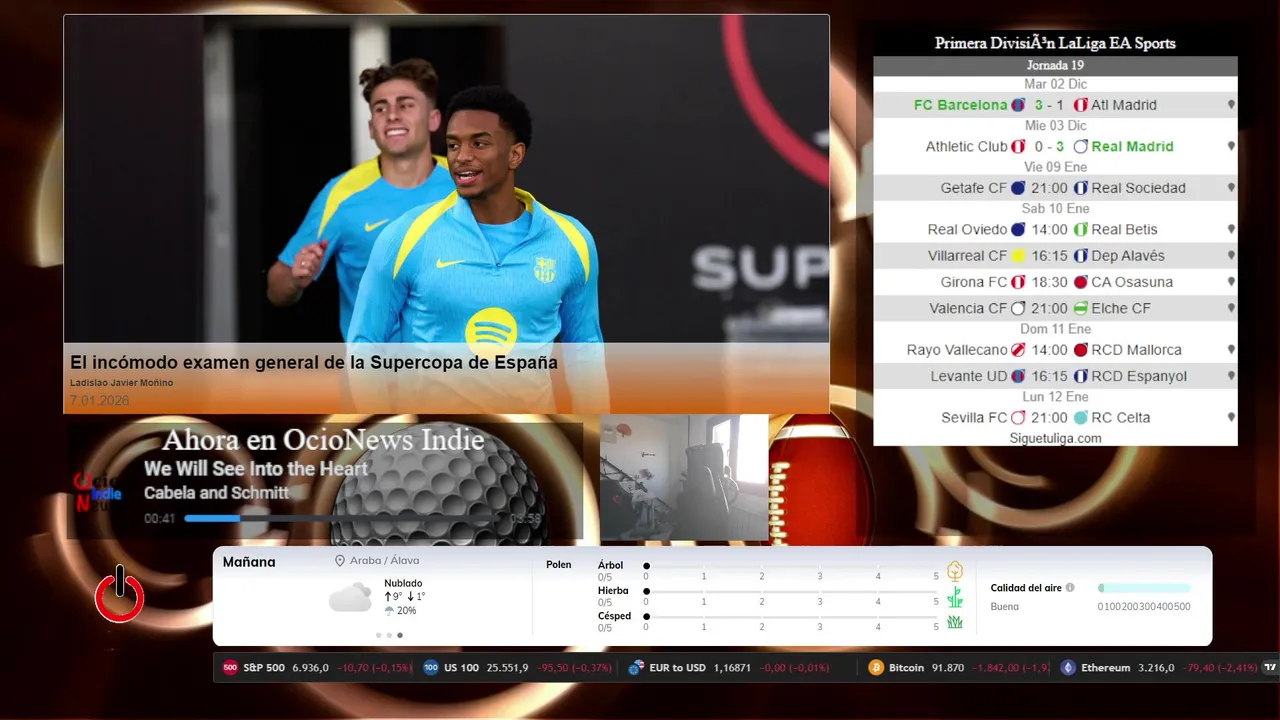Open the Siguetuliga.com link
Viewport: 1280px width, 720px height.
1055,438
